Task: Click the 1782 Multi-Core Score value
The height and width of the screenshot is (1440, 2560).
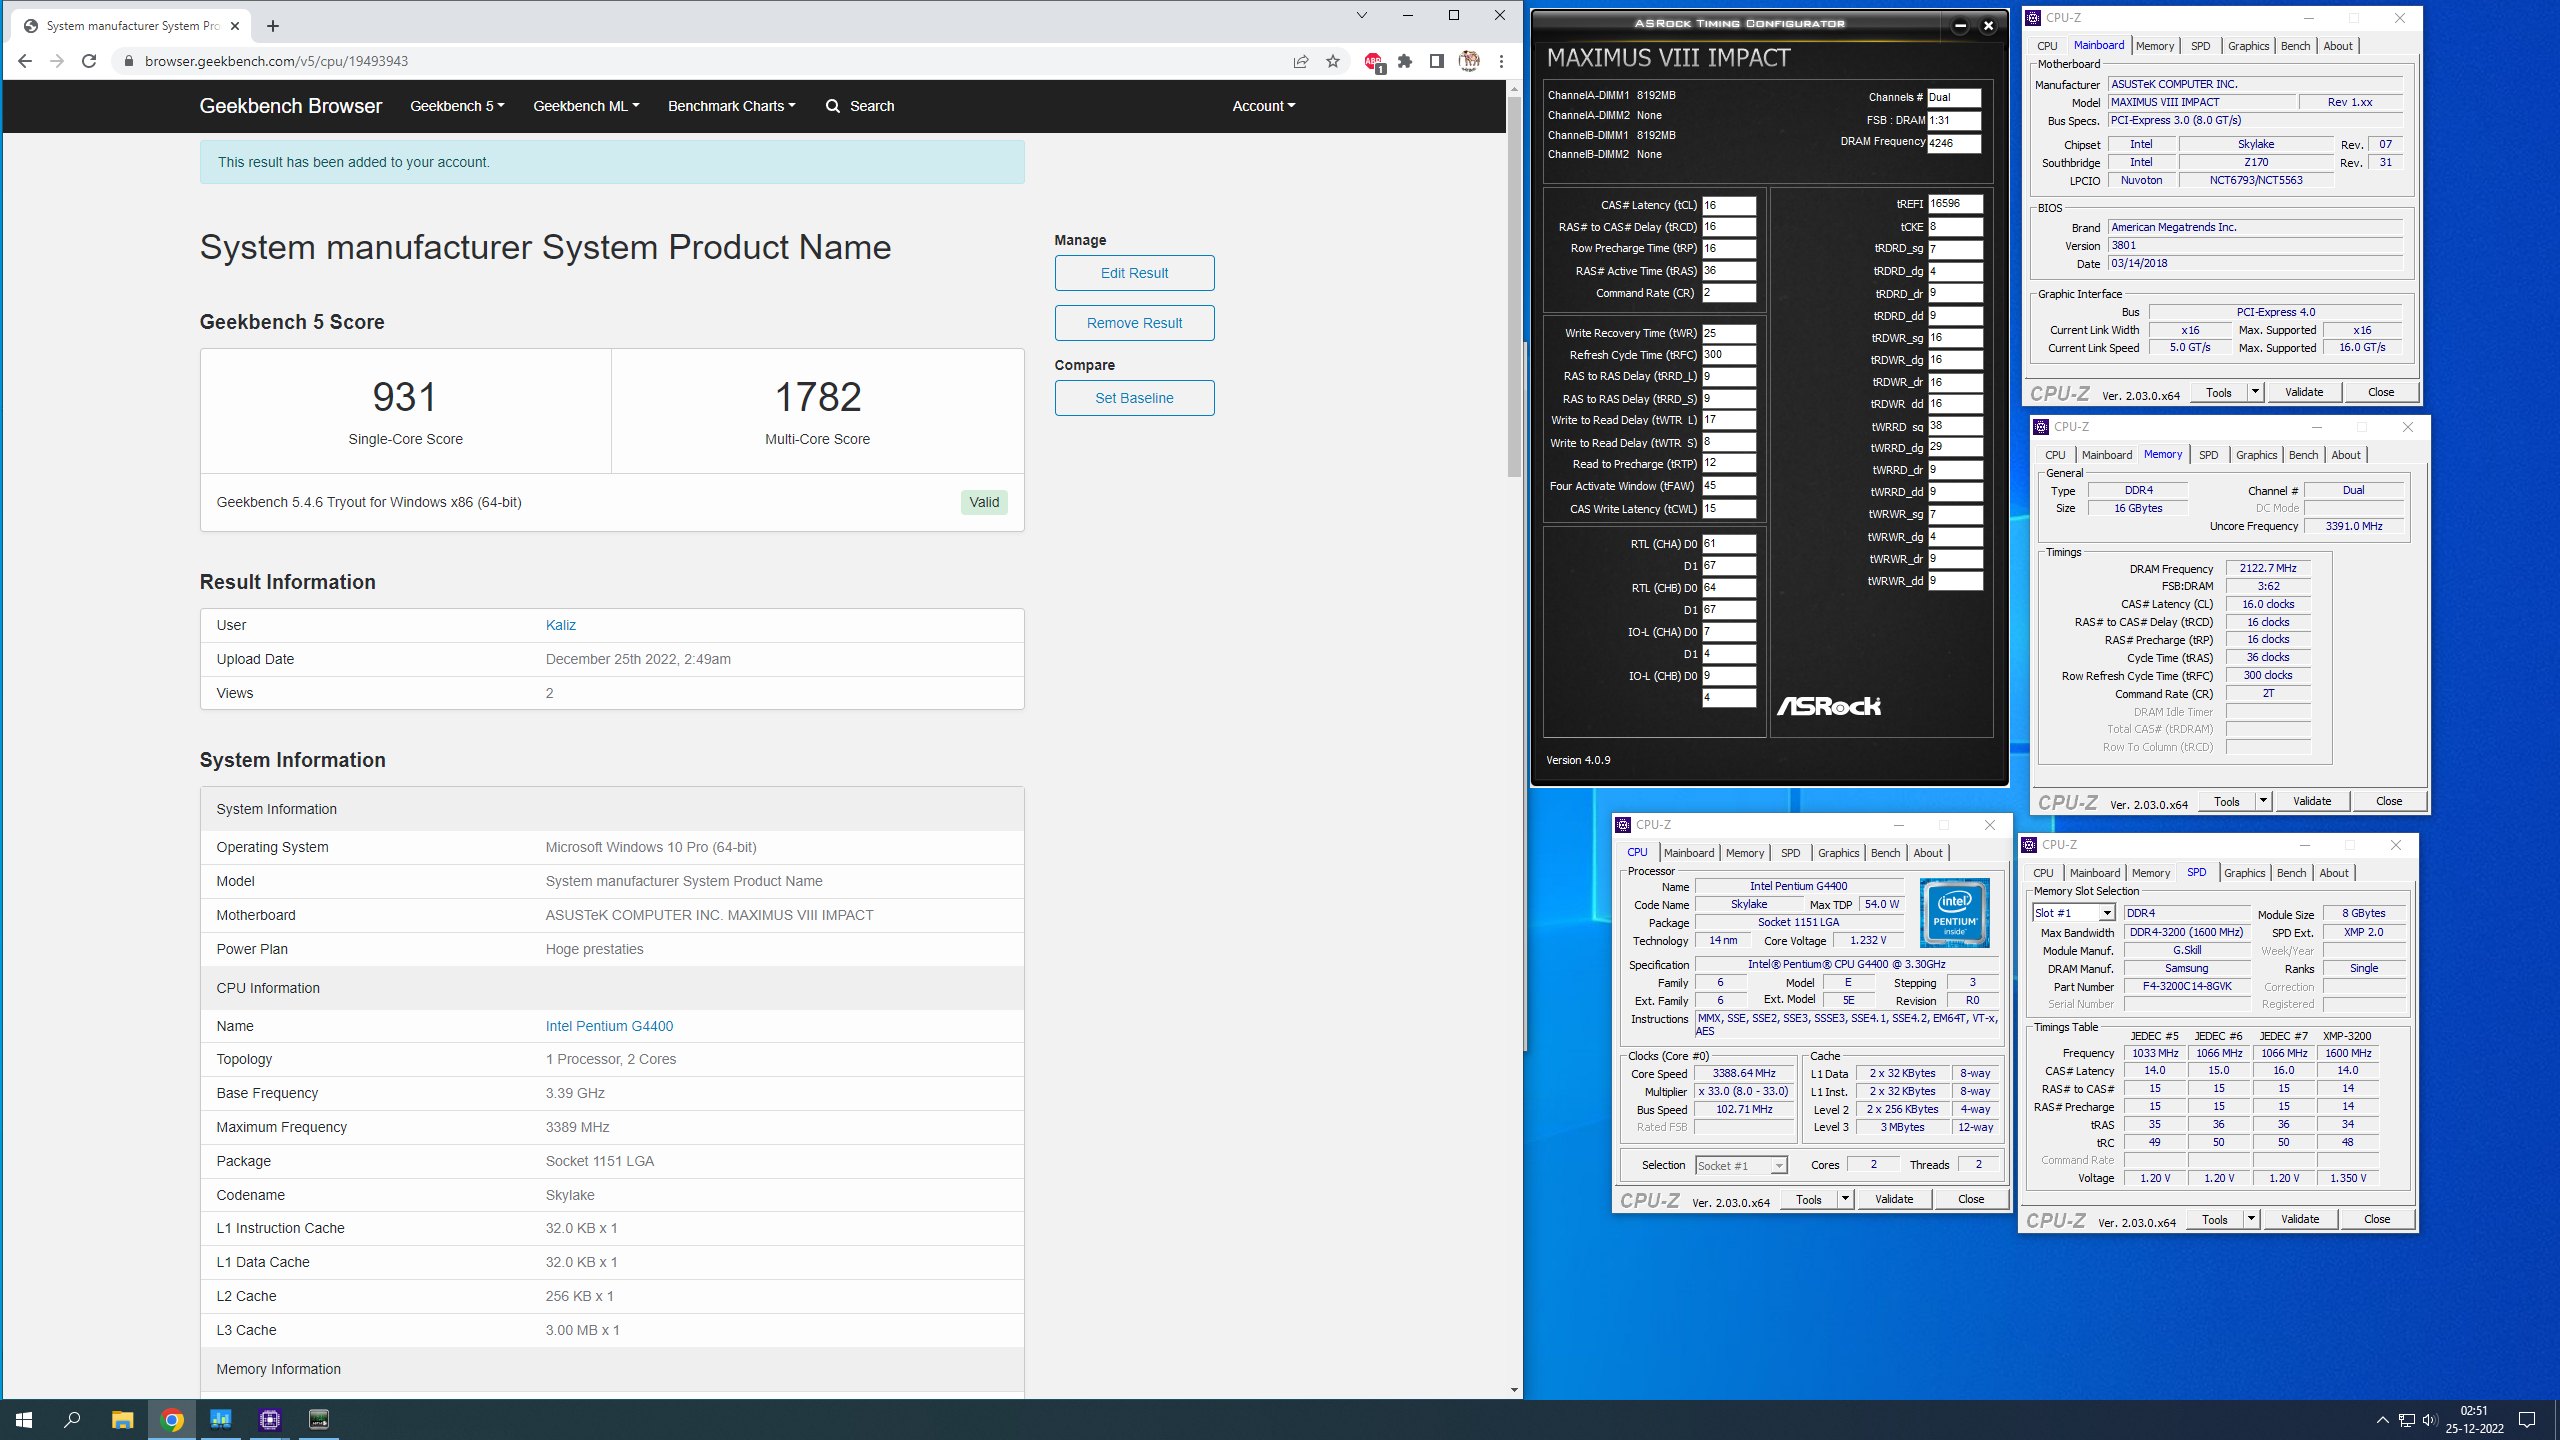Action: (x=818, y=397)
